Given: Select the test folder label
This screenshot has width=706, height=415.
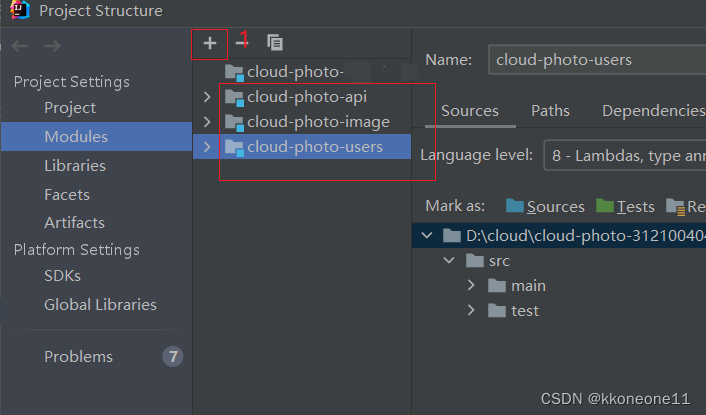Looking at the screenshot, I should tap(525, 311).
